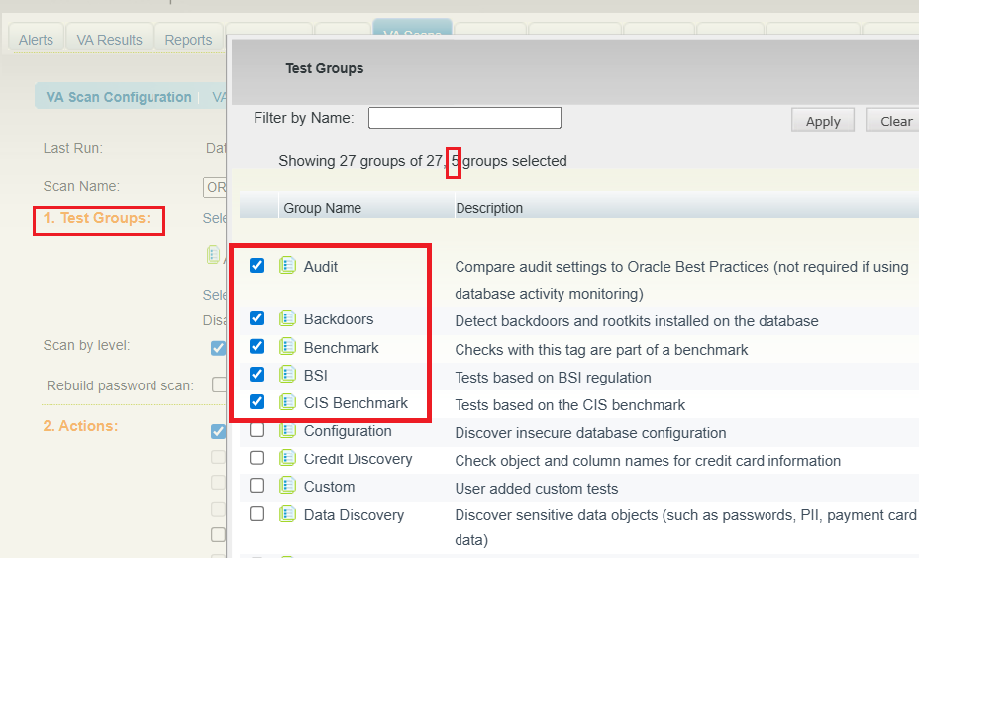Open the VA Results tab

(109, 40)
